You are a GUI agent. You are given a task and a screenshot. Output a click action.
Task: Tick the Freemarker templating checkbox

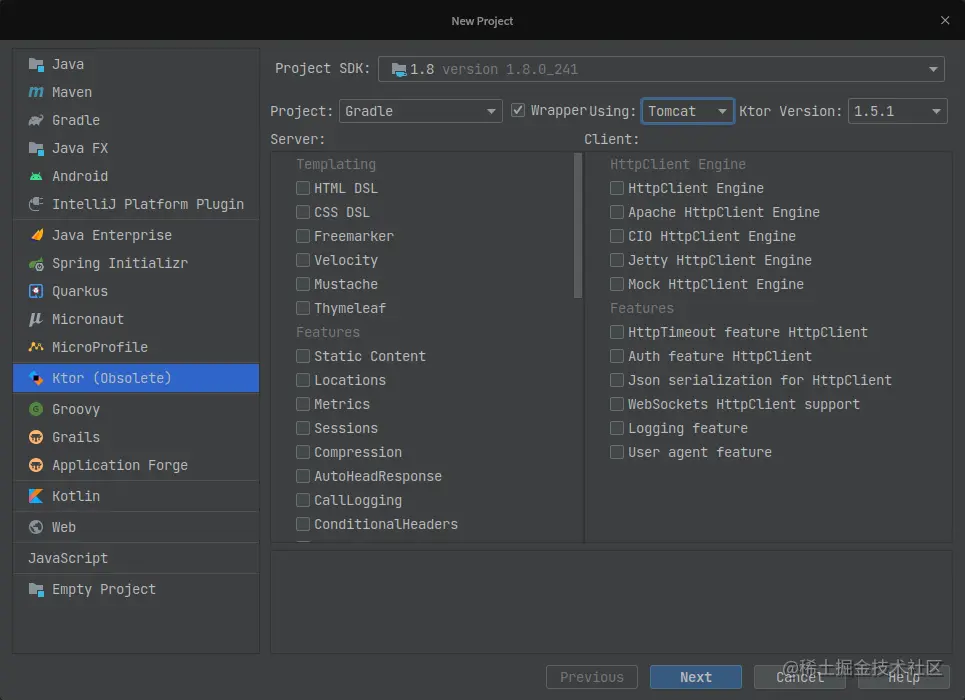click(x=303, y=236)
